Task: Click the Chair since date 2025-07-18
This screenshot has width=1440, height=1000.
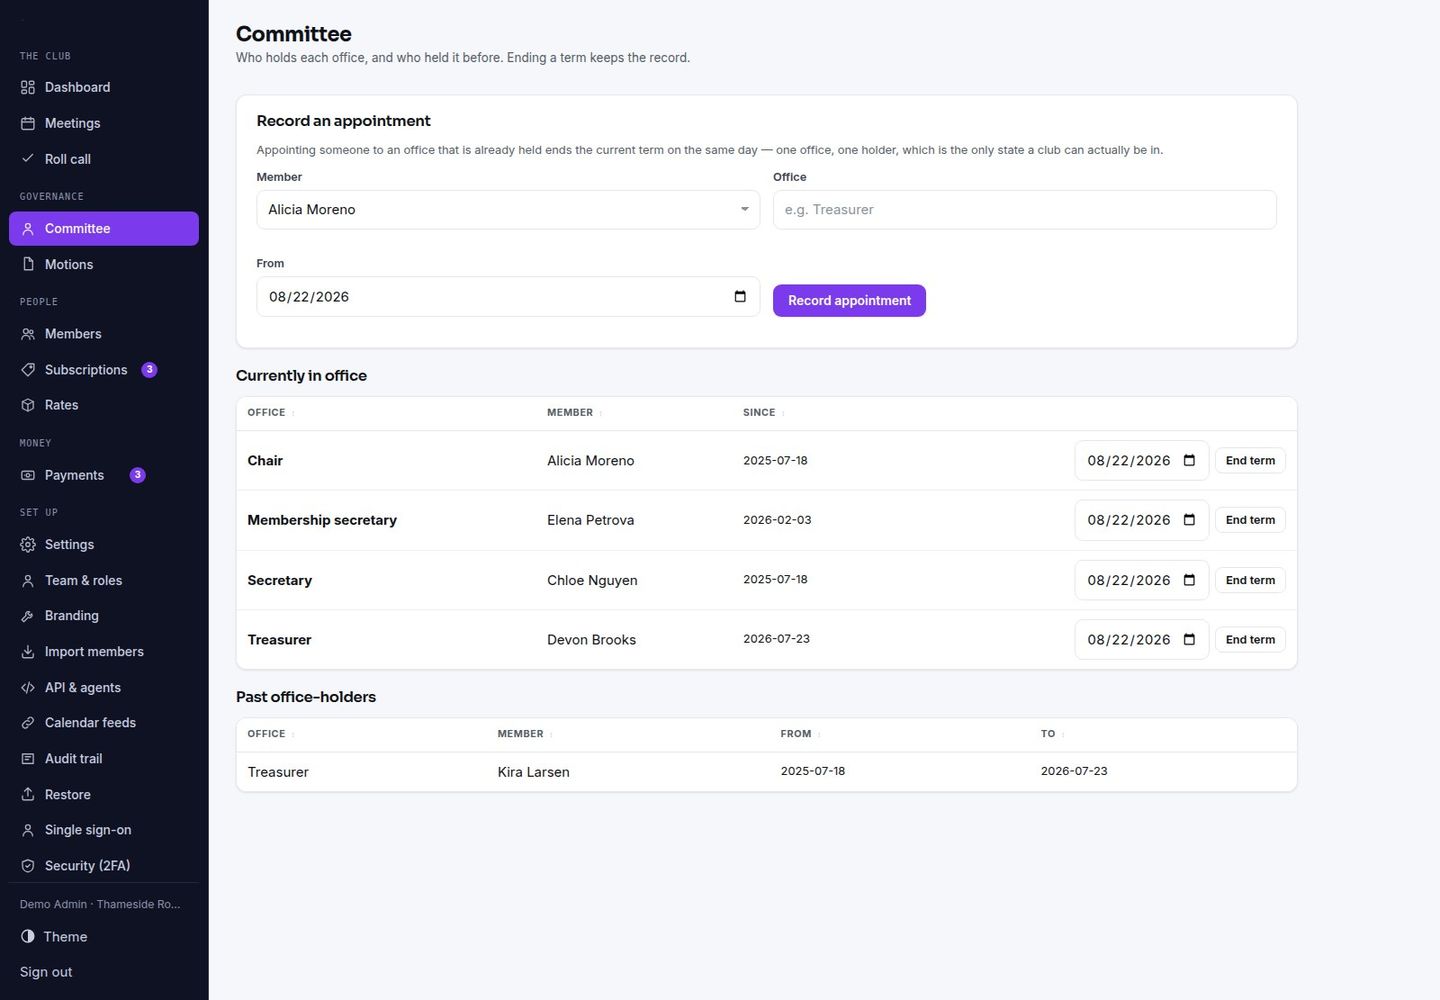Action: [775, 461]
